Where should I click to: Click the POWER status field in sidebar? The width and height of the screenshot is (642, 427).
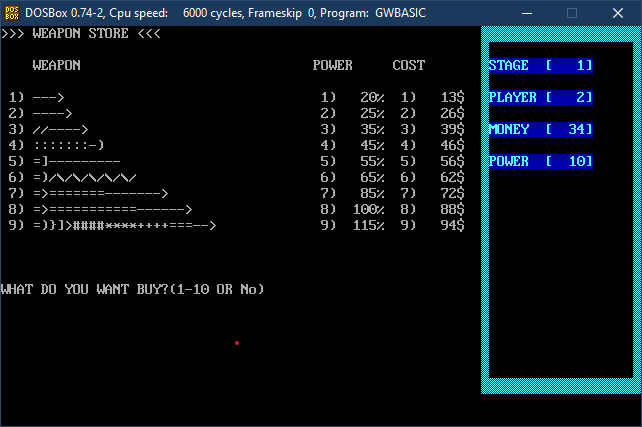click(540, 161)
